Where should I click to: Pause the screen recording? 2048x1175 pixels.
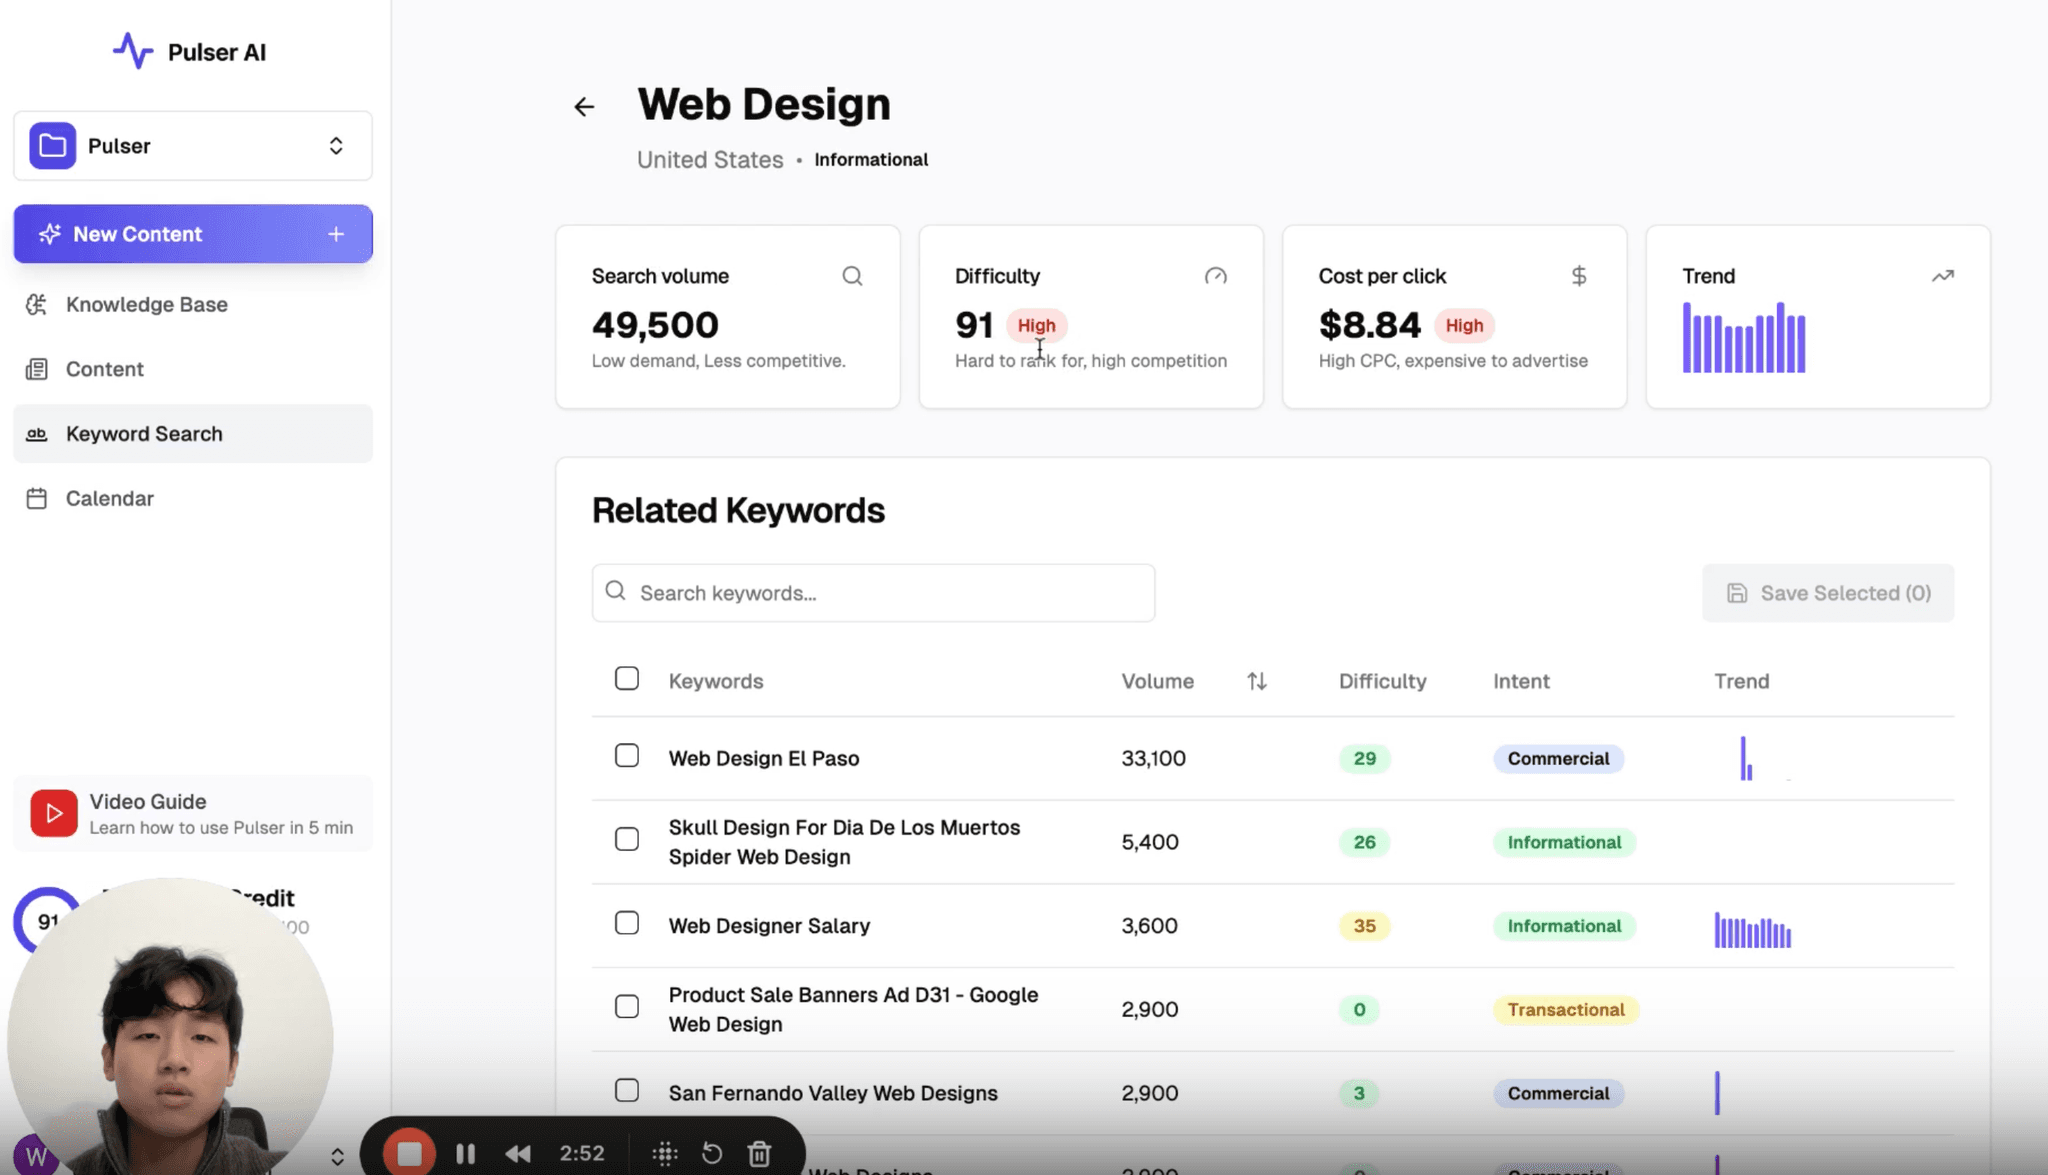click(465, 1153)
